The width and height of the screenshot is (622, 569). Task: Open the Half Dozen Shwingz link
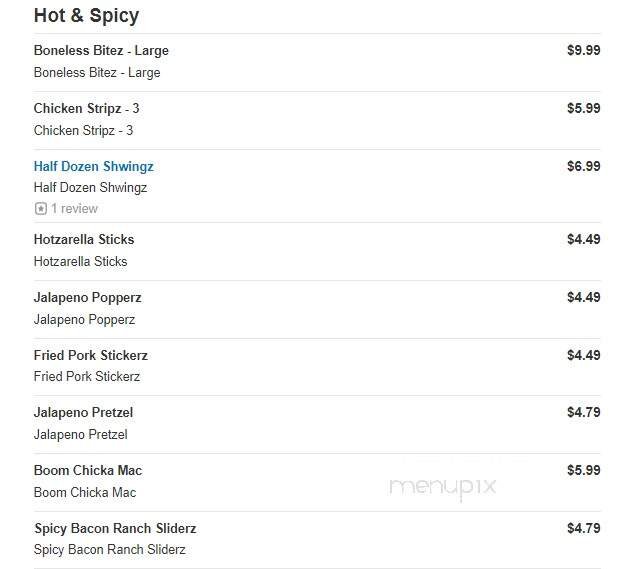pyautogui.click(x=93, y=167)
